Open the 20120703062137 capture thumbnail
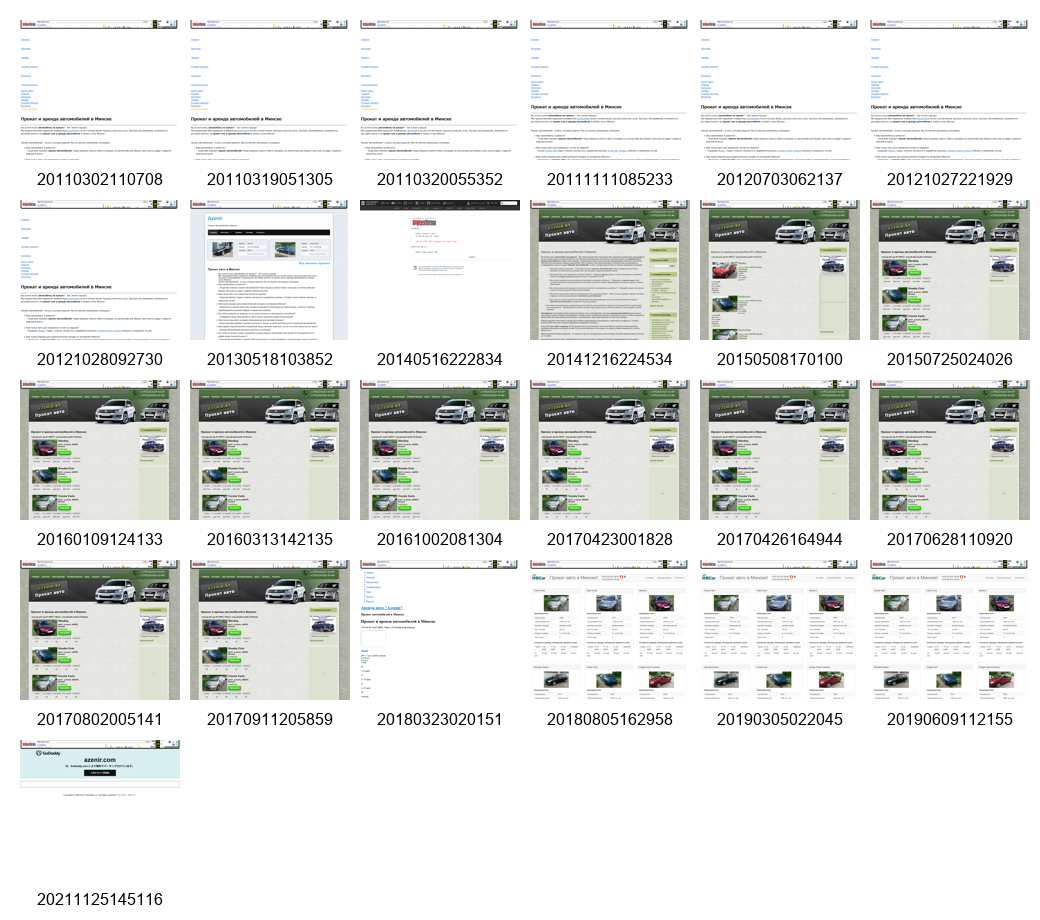This screenshot has width=1040, height=920. pyautogui.click(x=780, y=90)
